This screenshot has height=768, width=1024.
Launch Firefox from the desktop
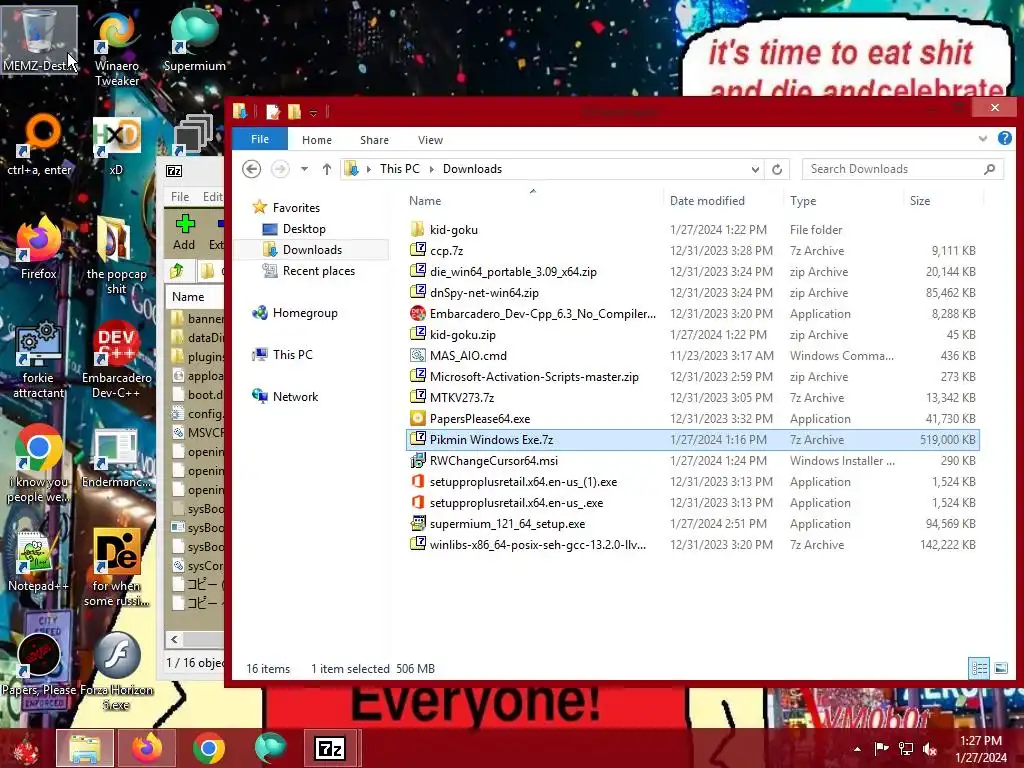pos(39,248)
